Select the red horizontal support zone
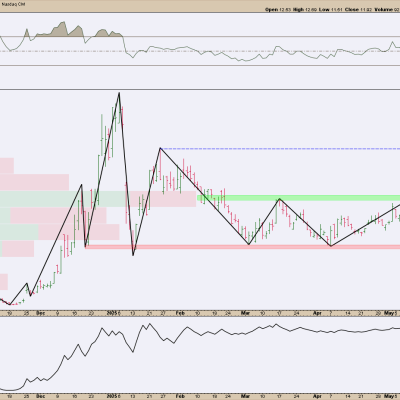 tap(243, 247)
